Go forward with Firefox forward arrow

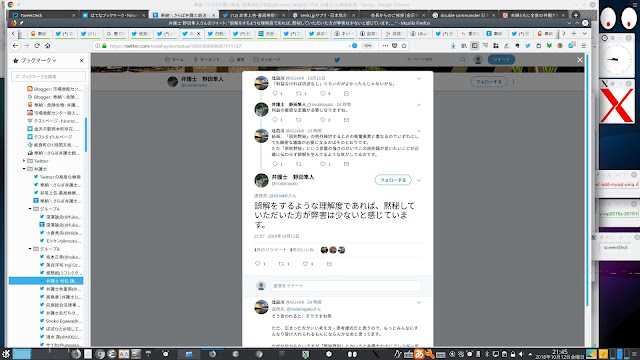(26, 46)
